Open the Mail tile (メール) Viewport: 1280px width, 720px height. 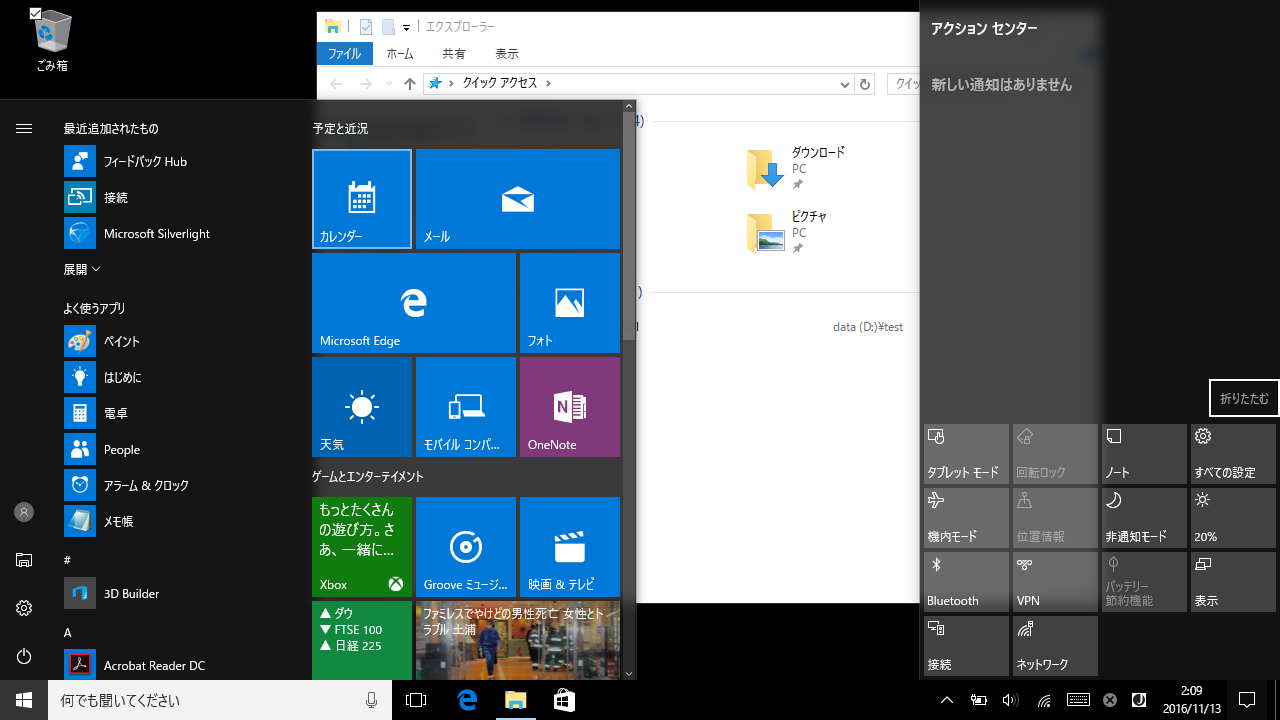[518, 199]
